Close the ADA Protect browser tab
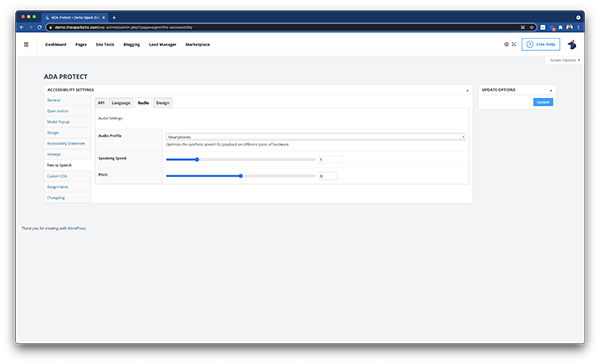This screenshot has height=364, width=600. pos(103,17)
